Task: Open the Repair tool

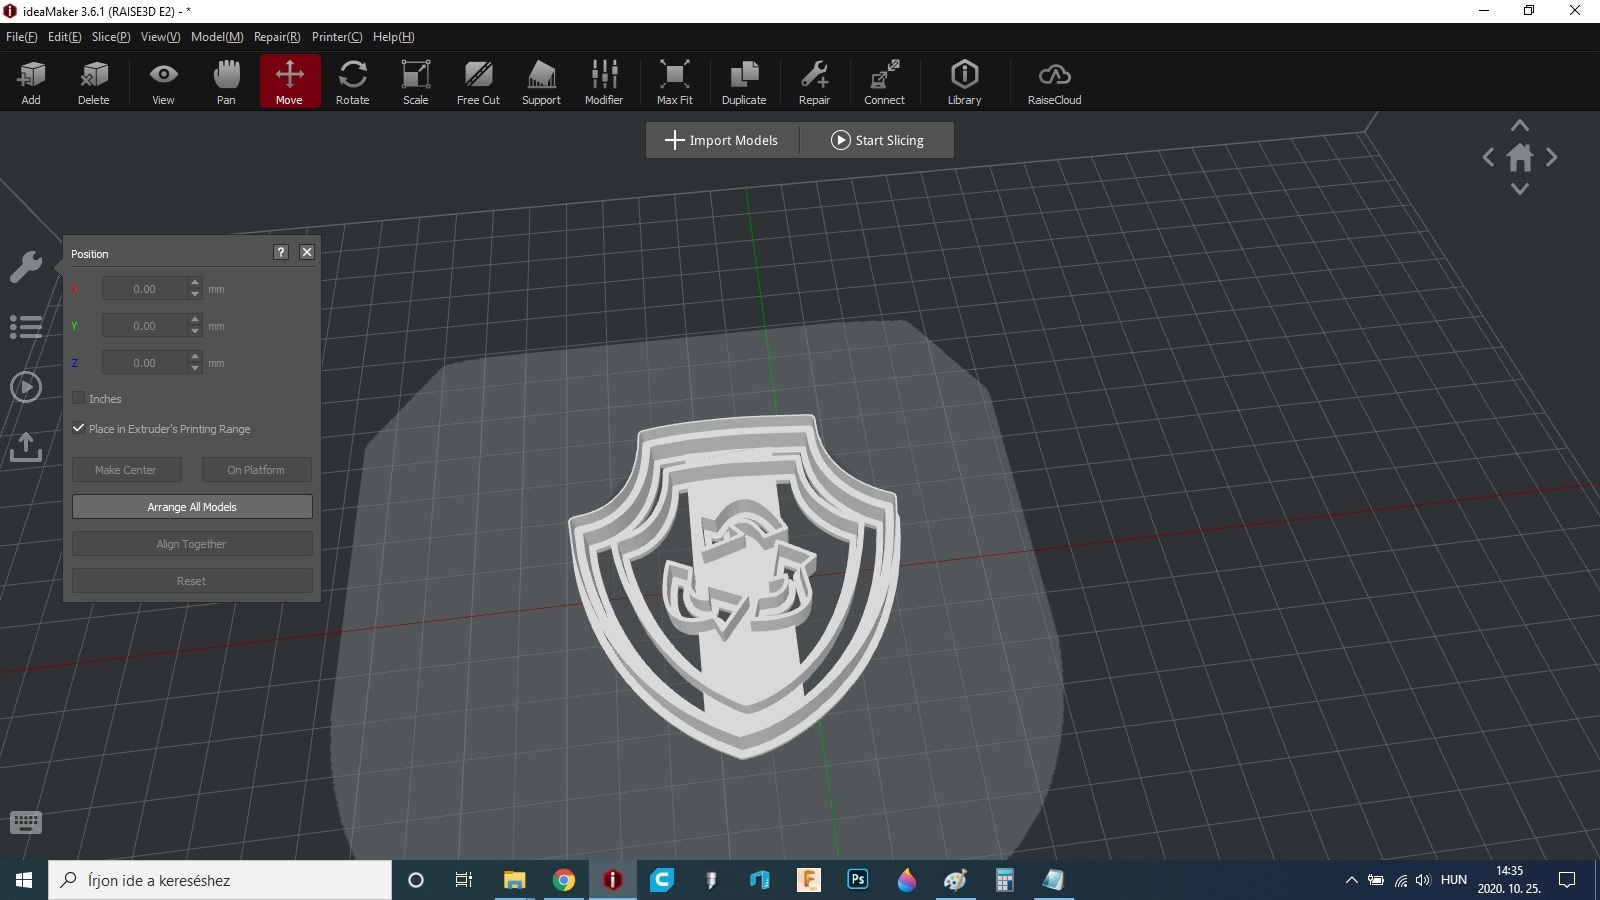Action: (x=814, y=81)
